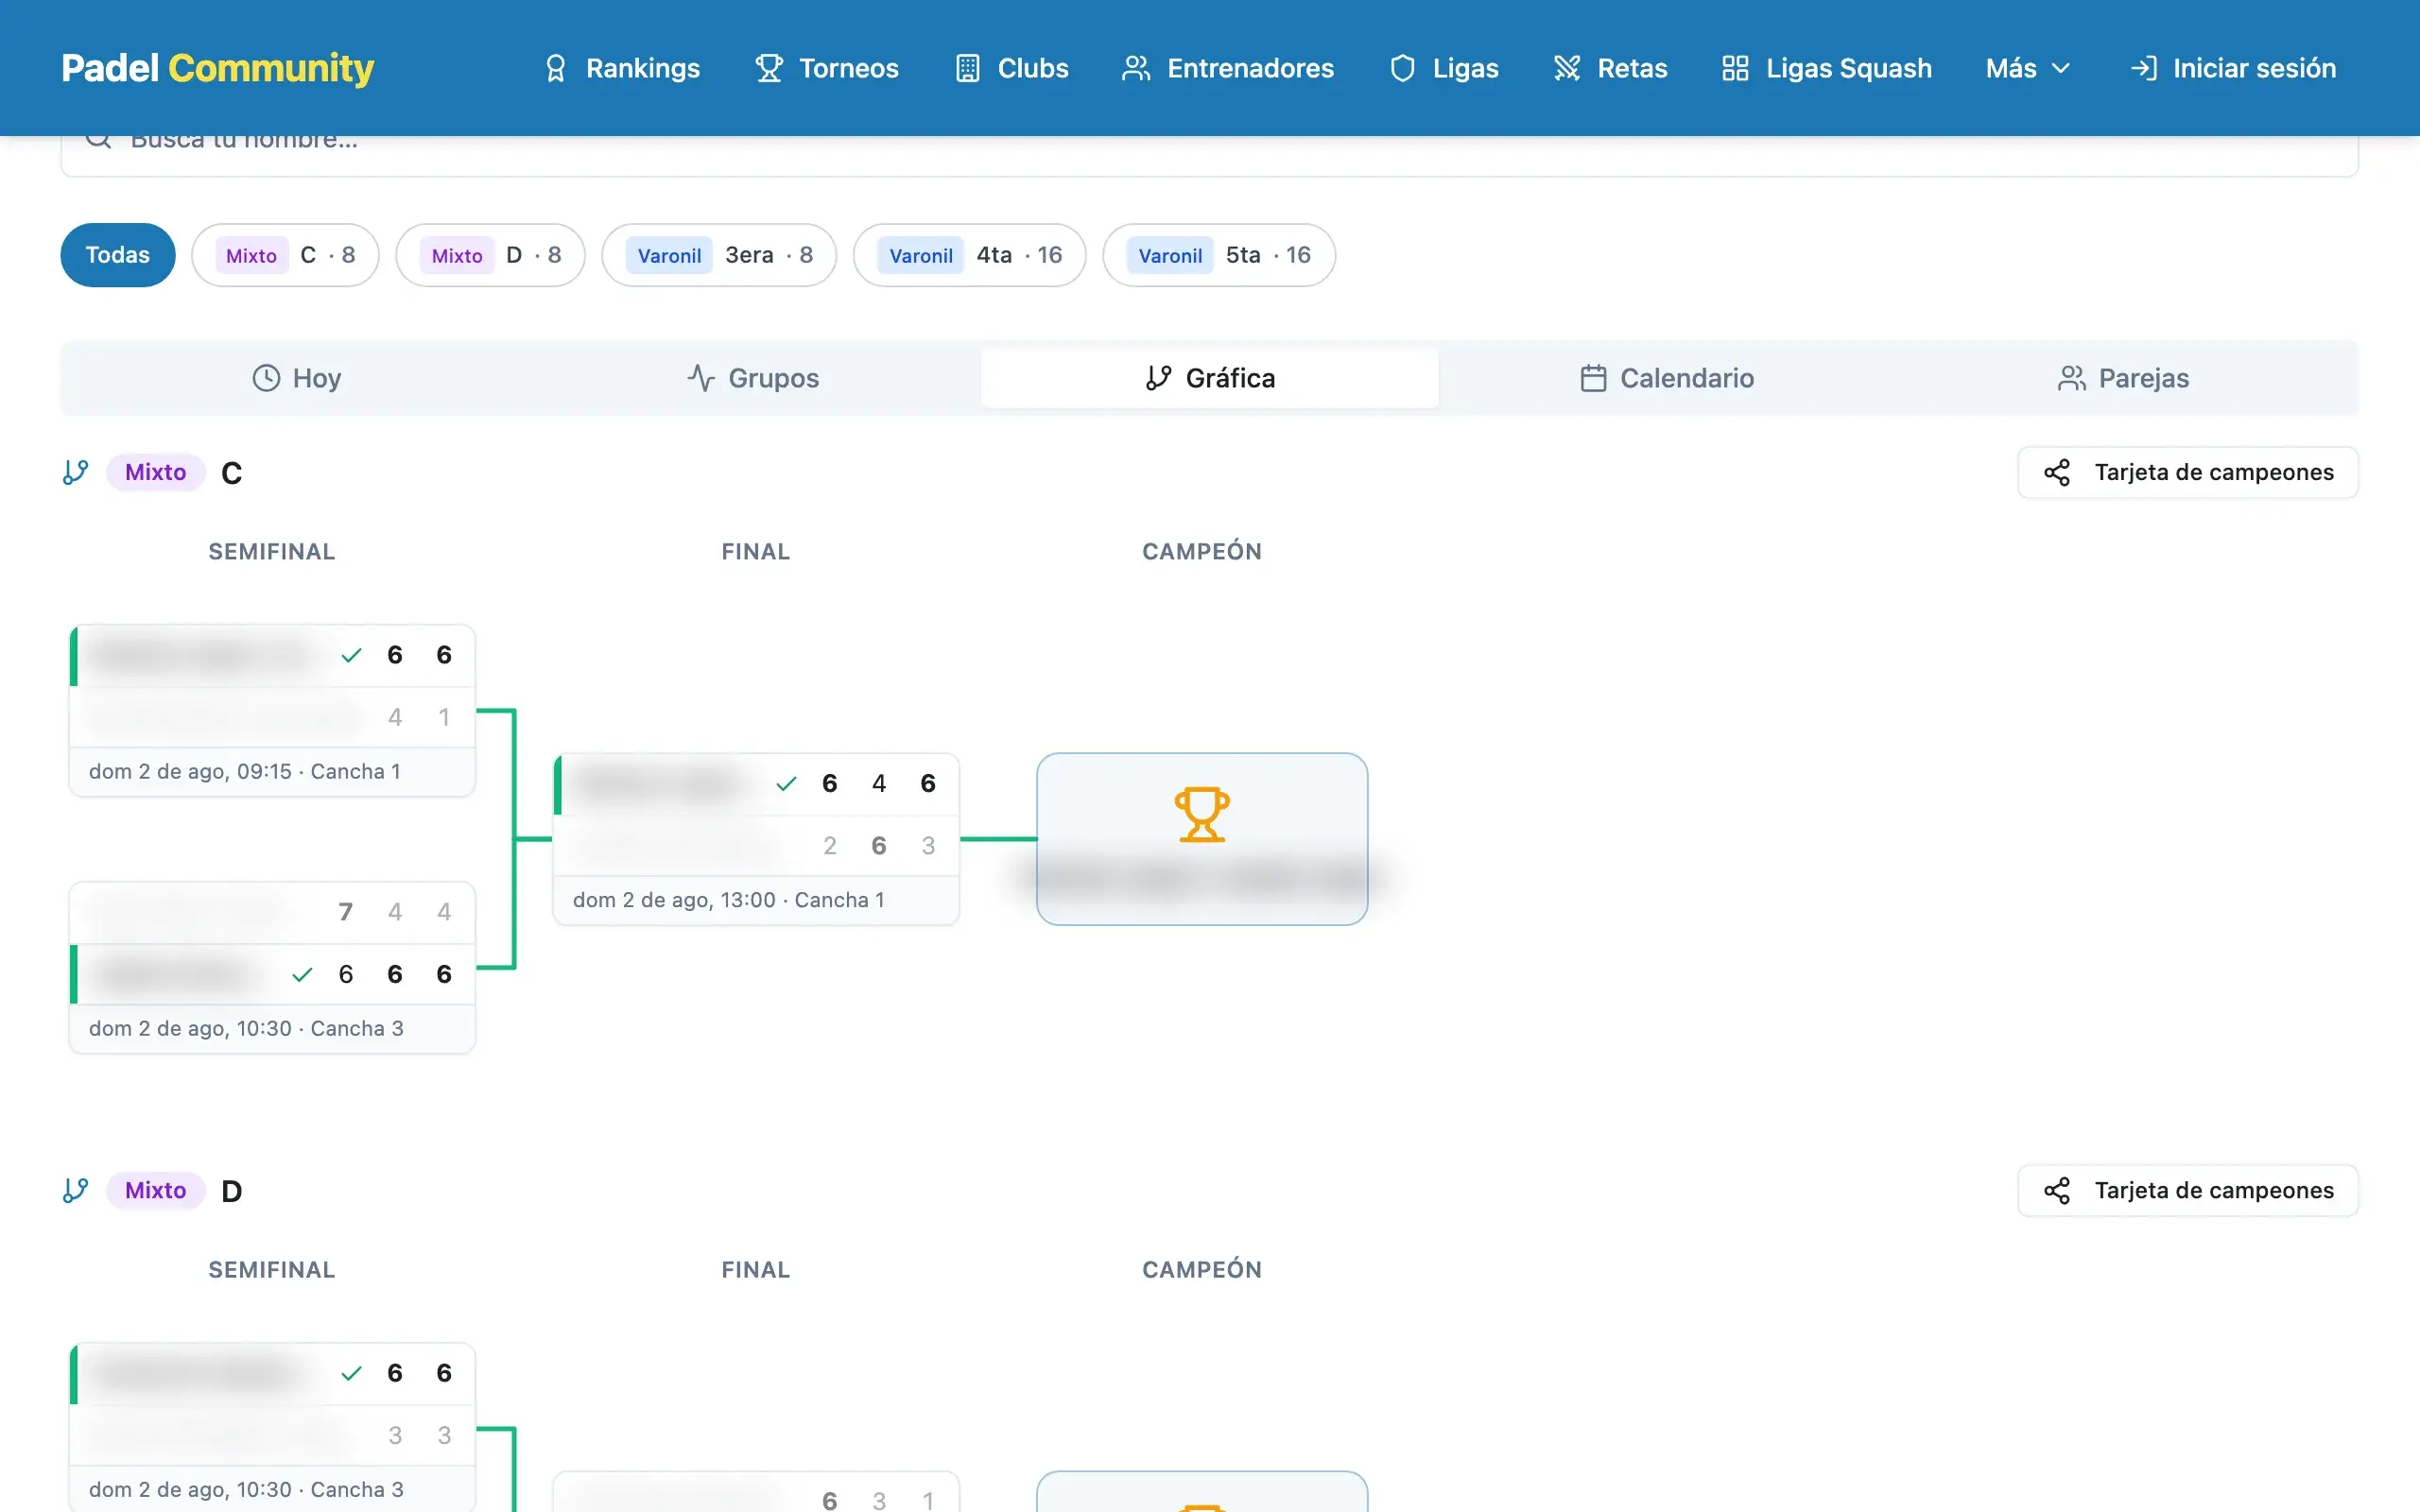Expand the Más dropdown menu

pos(2027,68)
